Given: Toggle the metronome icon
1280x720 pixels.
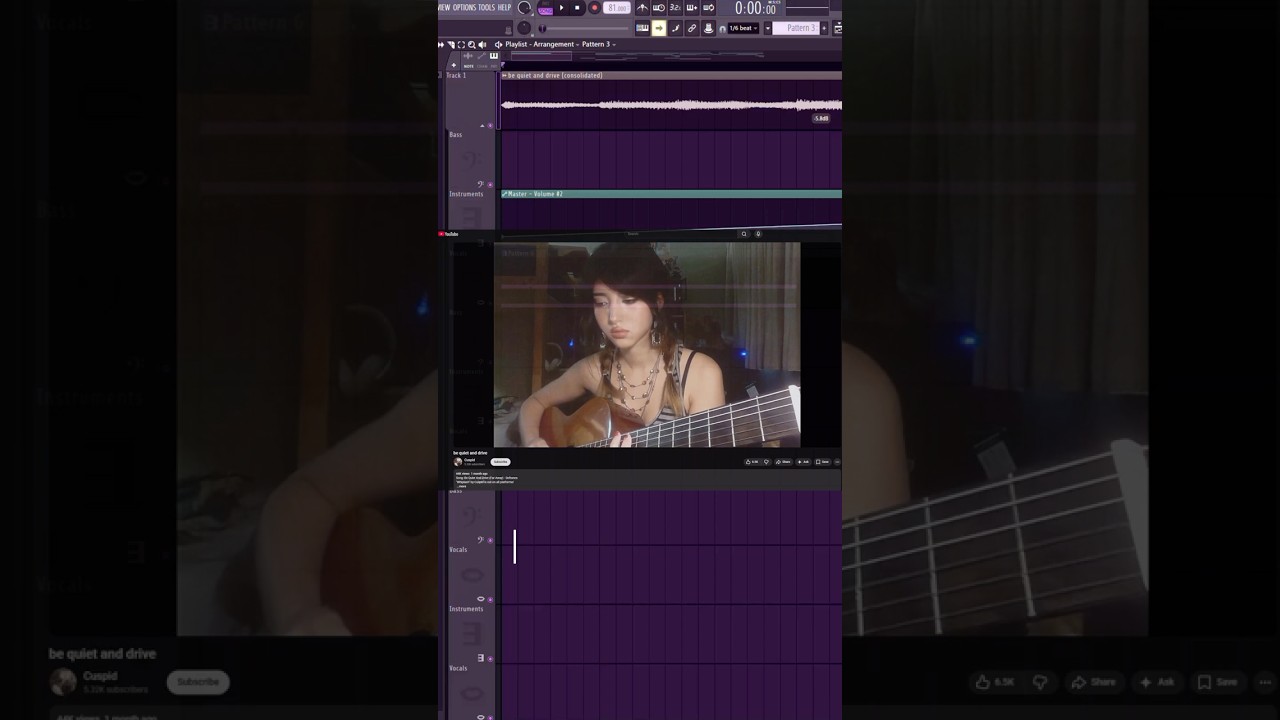Looking at the screenshot, I should point(642,8).
